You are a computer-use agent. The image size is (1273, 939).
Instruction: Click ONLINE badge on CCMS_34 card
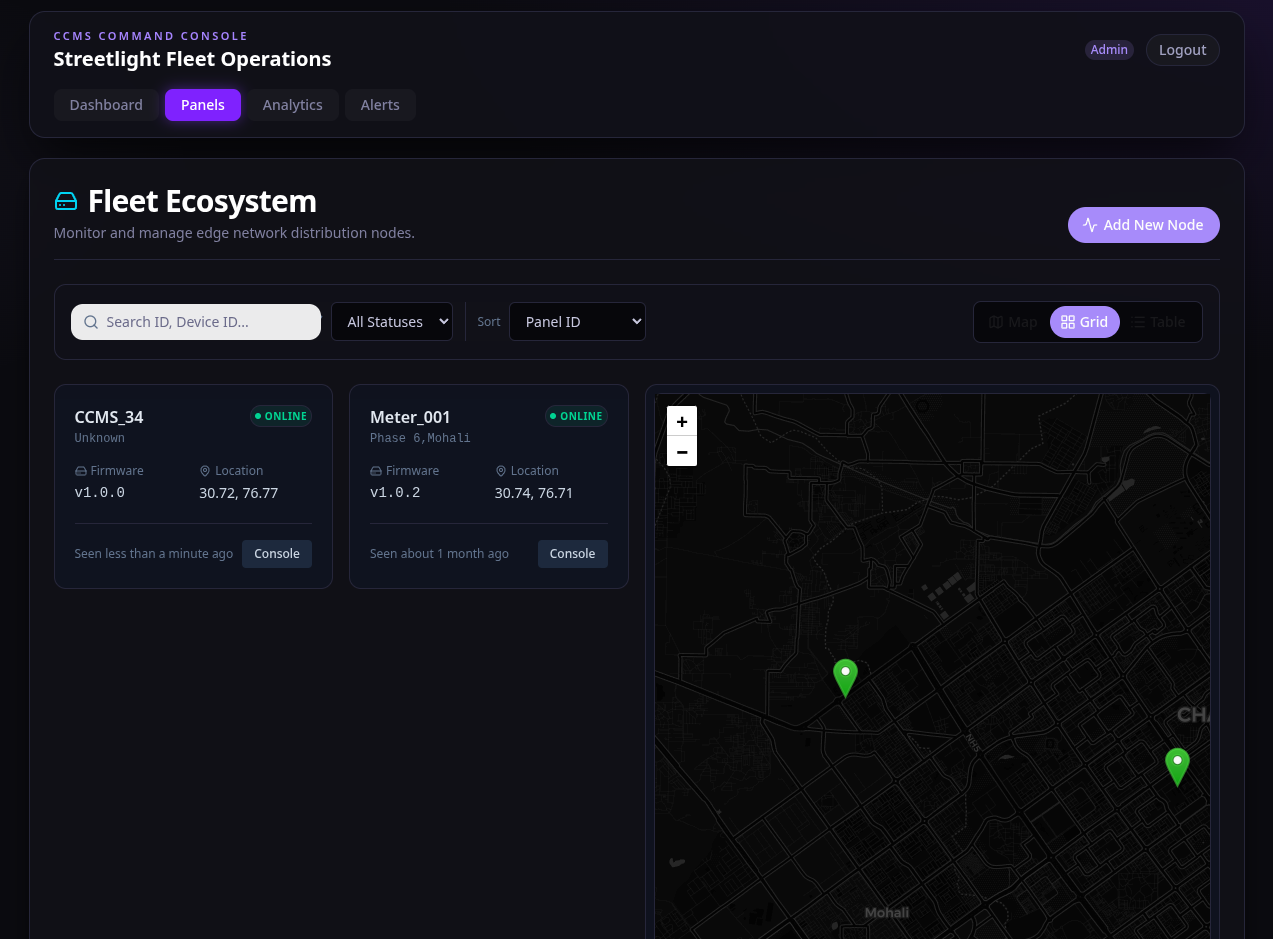[281, 416]
